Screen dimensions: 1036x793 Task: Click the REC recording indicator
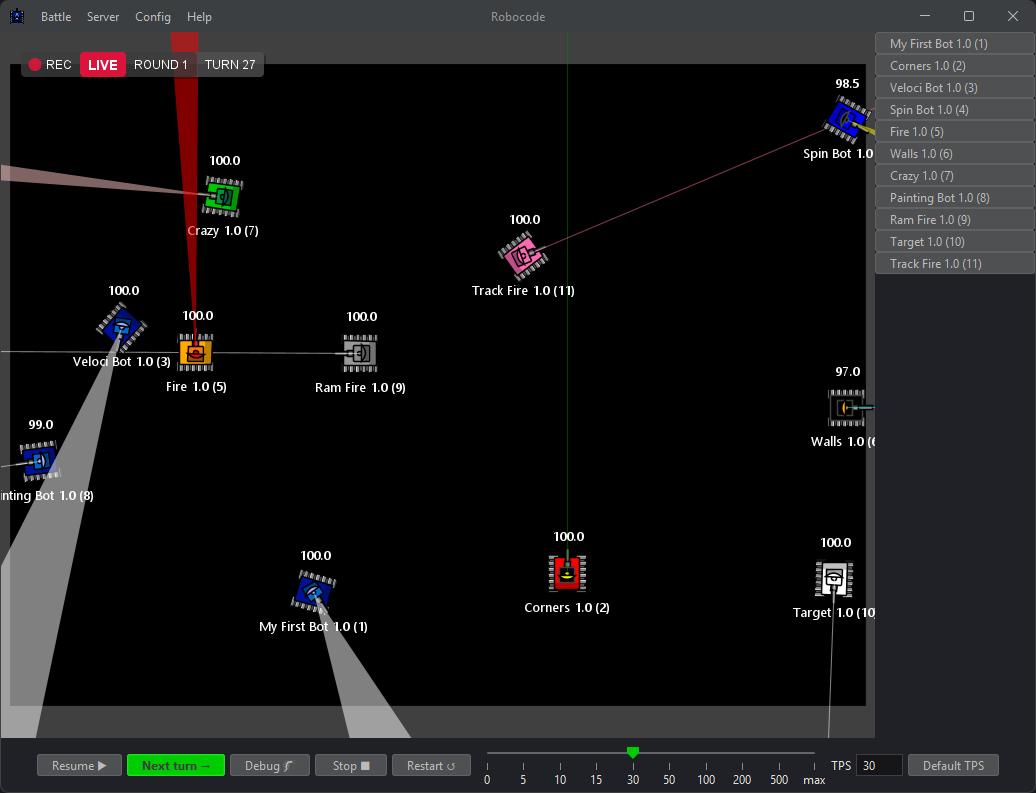(50, 65)
